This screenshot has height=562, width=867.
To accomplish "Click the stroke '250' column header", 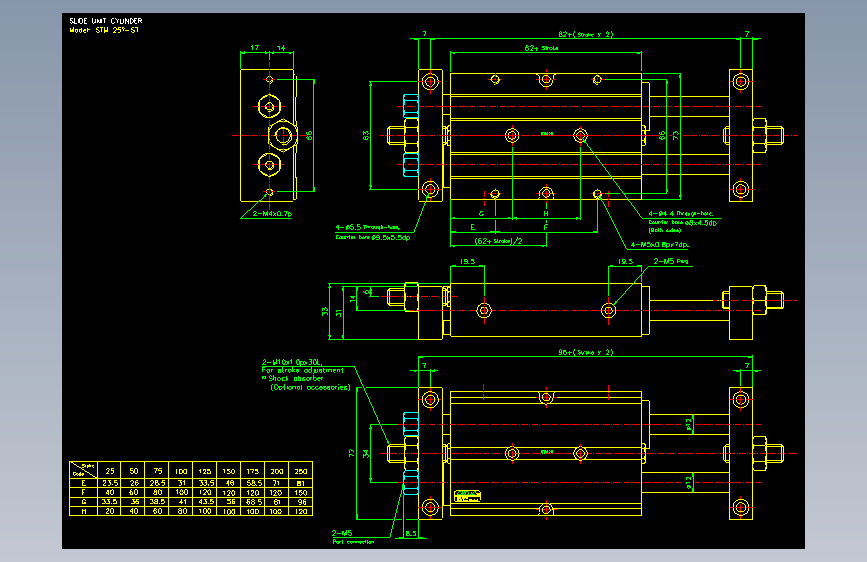I will coord(301,471).
